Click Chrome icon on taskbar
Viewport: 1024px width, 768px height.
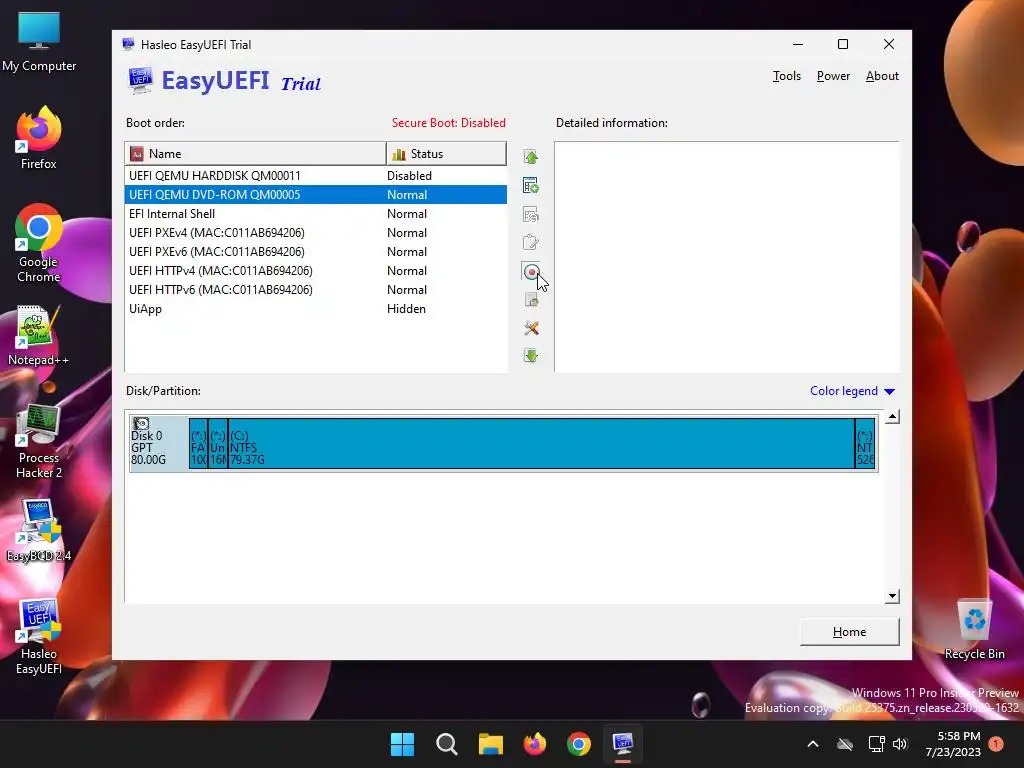pyautogui.click(x=579, y=744)
